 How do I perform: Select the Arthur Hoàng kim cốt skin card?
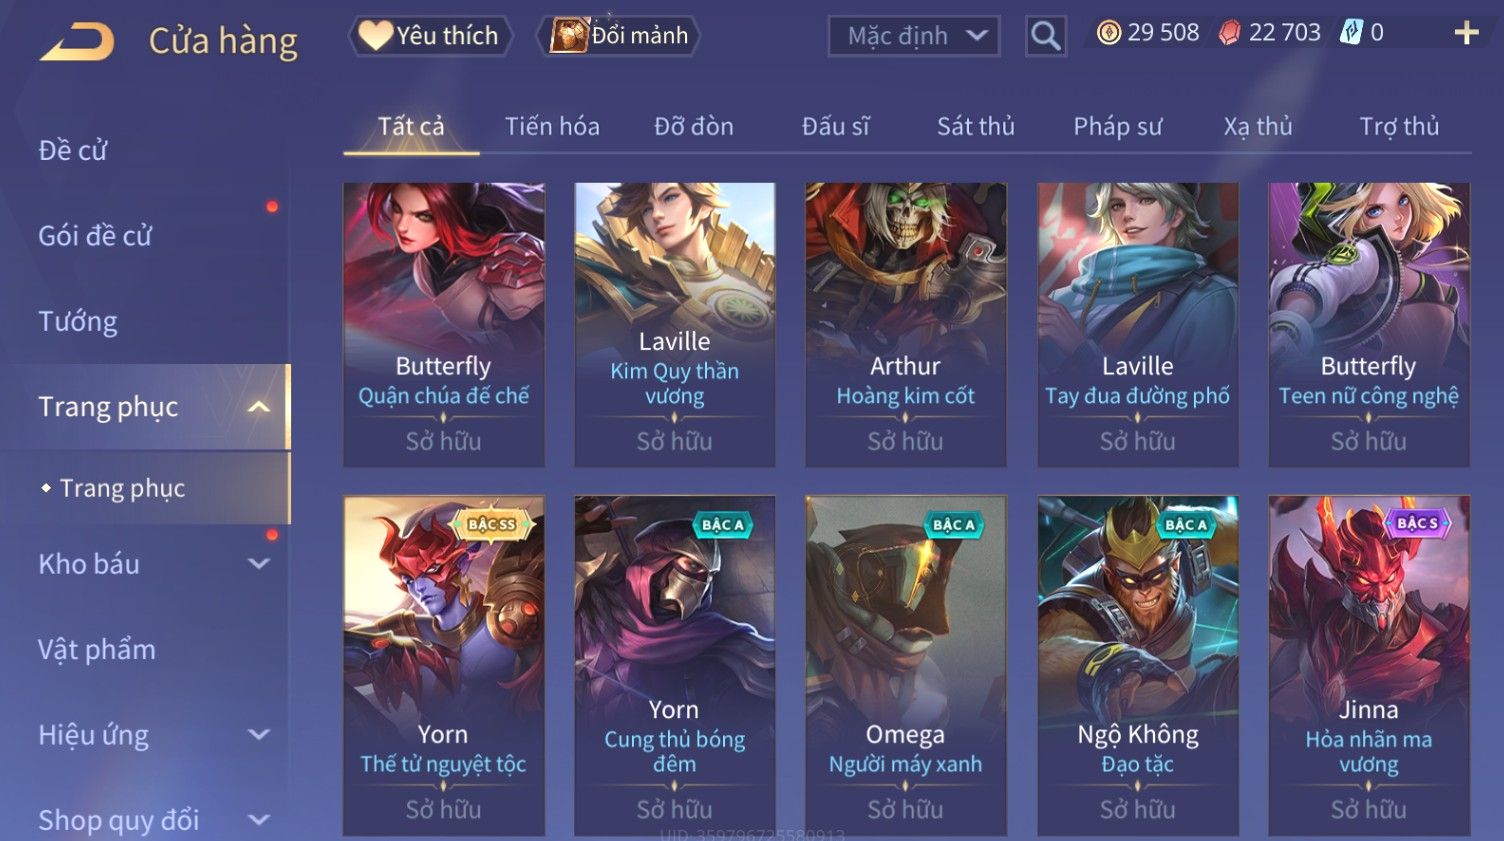pyautogui.click(x=905, y=324)
